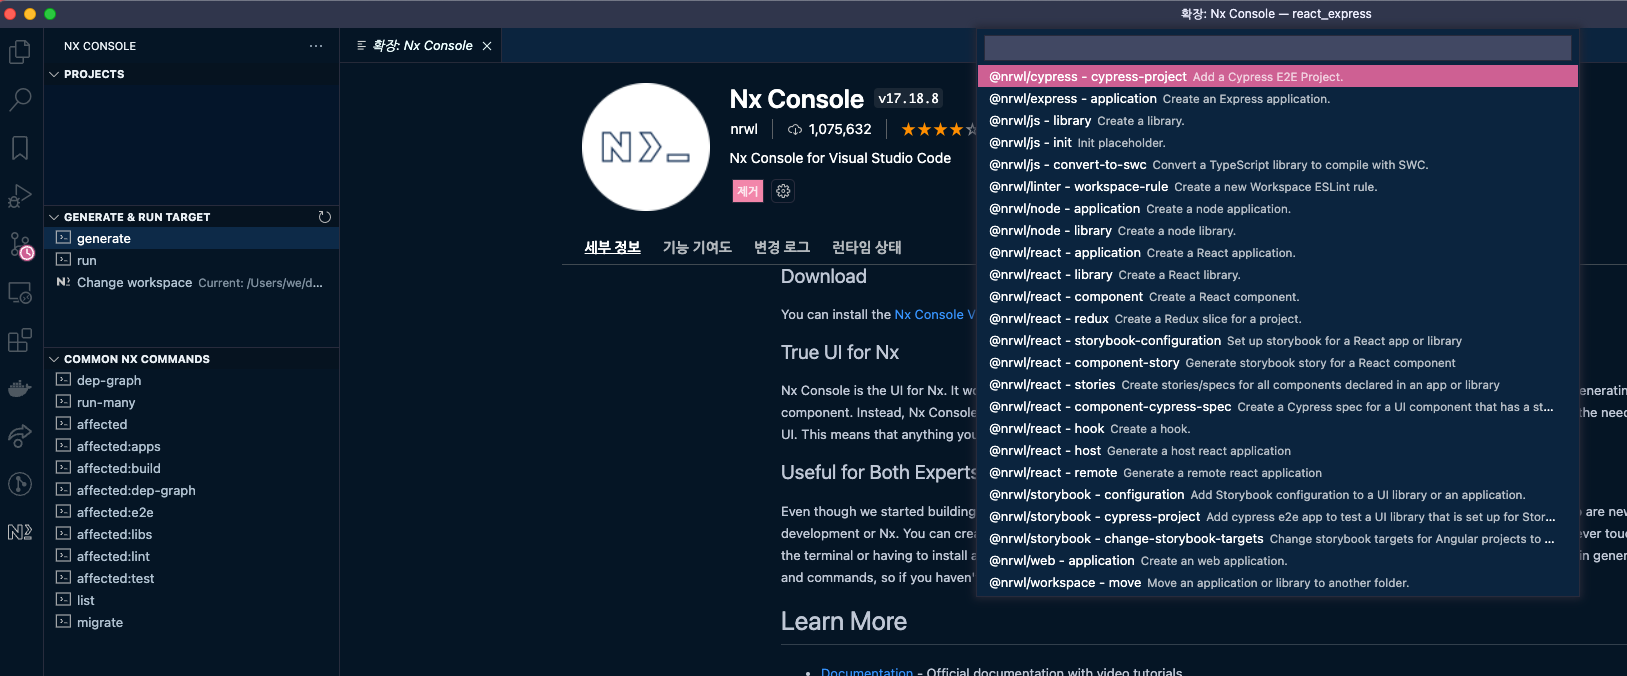Choose @nrwl/web - application generator
1627x676 pixels.
pyautogui.click(x=1277, y=561)
